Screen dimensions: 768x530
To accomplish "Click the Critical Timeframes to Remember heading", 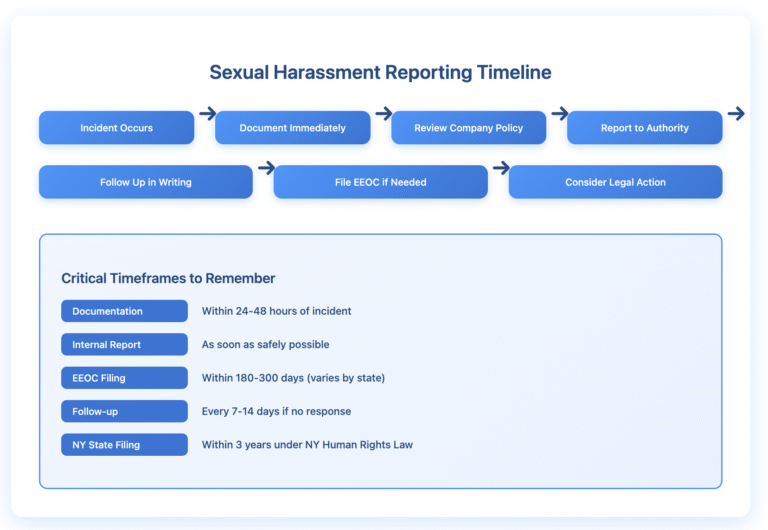I will pos(168,278).
